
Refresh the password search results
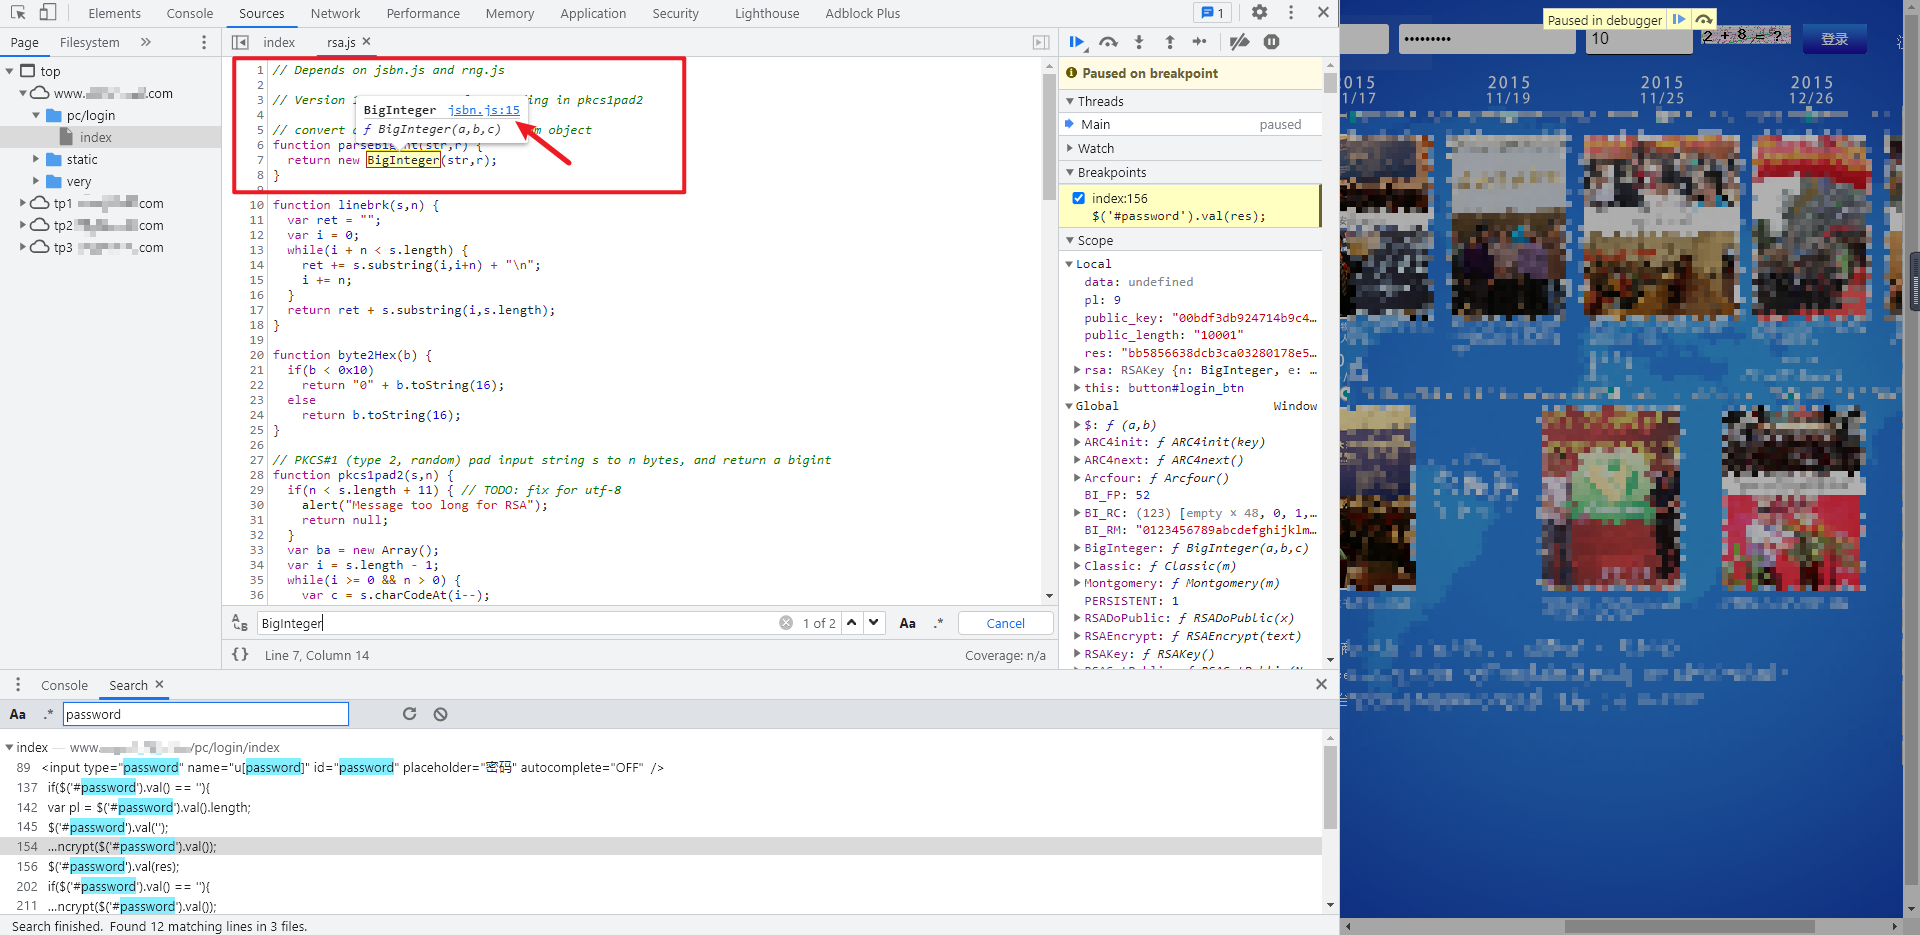409,714
